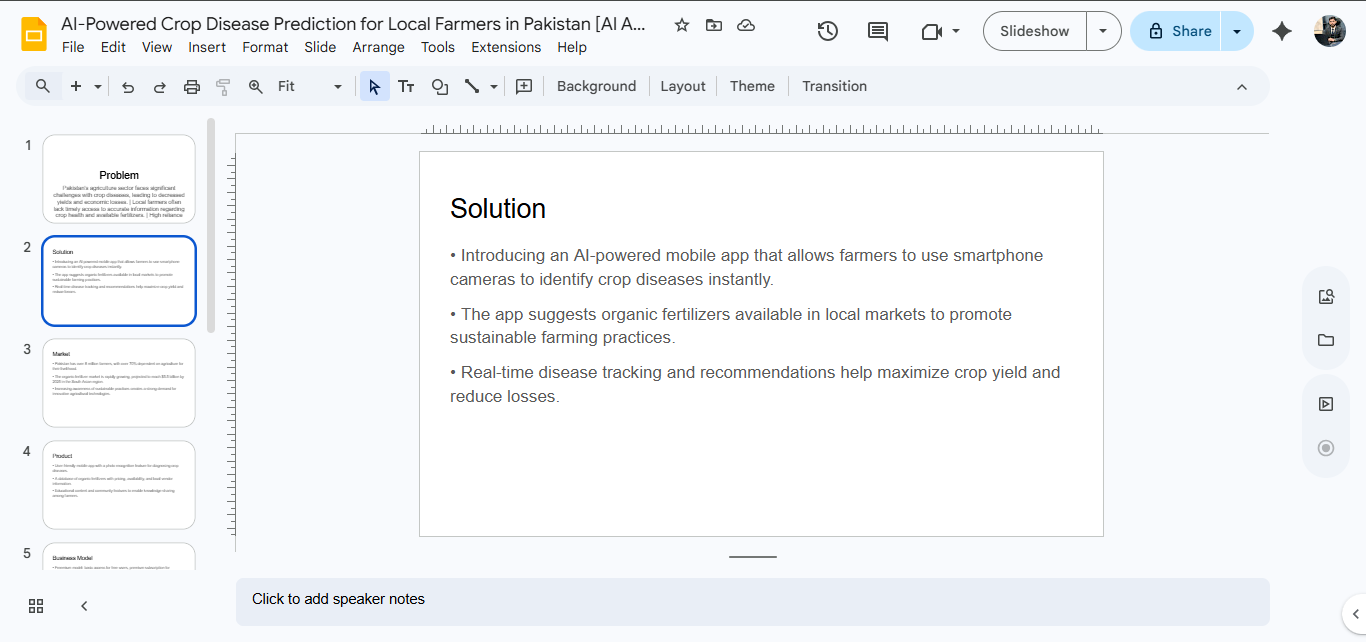1366x642 pixels.
Task: Switch to grid view of slides
Action: point(36,605)
